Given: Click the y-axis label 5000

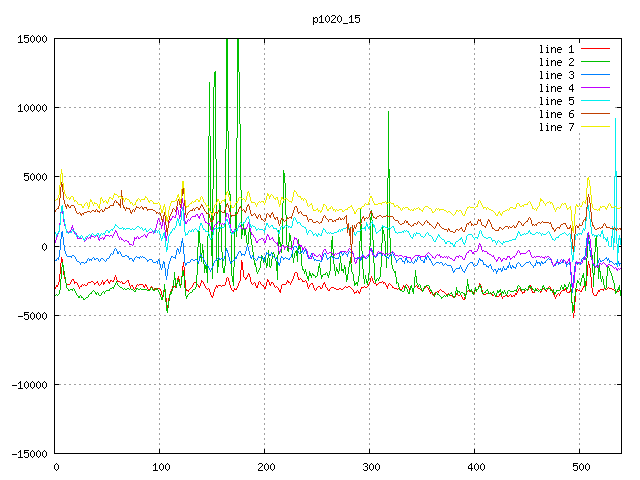Looking at the screenshot, I should click(x=36, y=178).
